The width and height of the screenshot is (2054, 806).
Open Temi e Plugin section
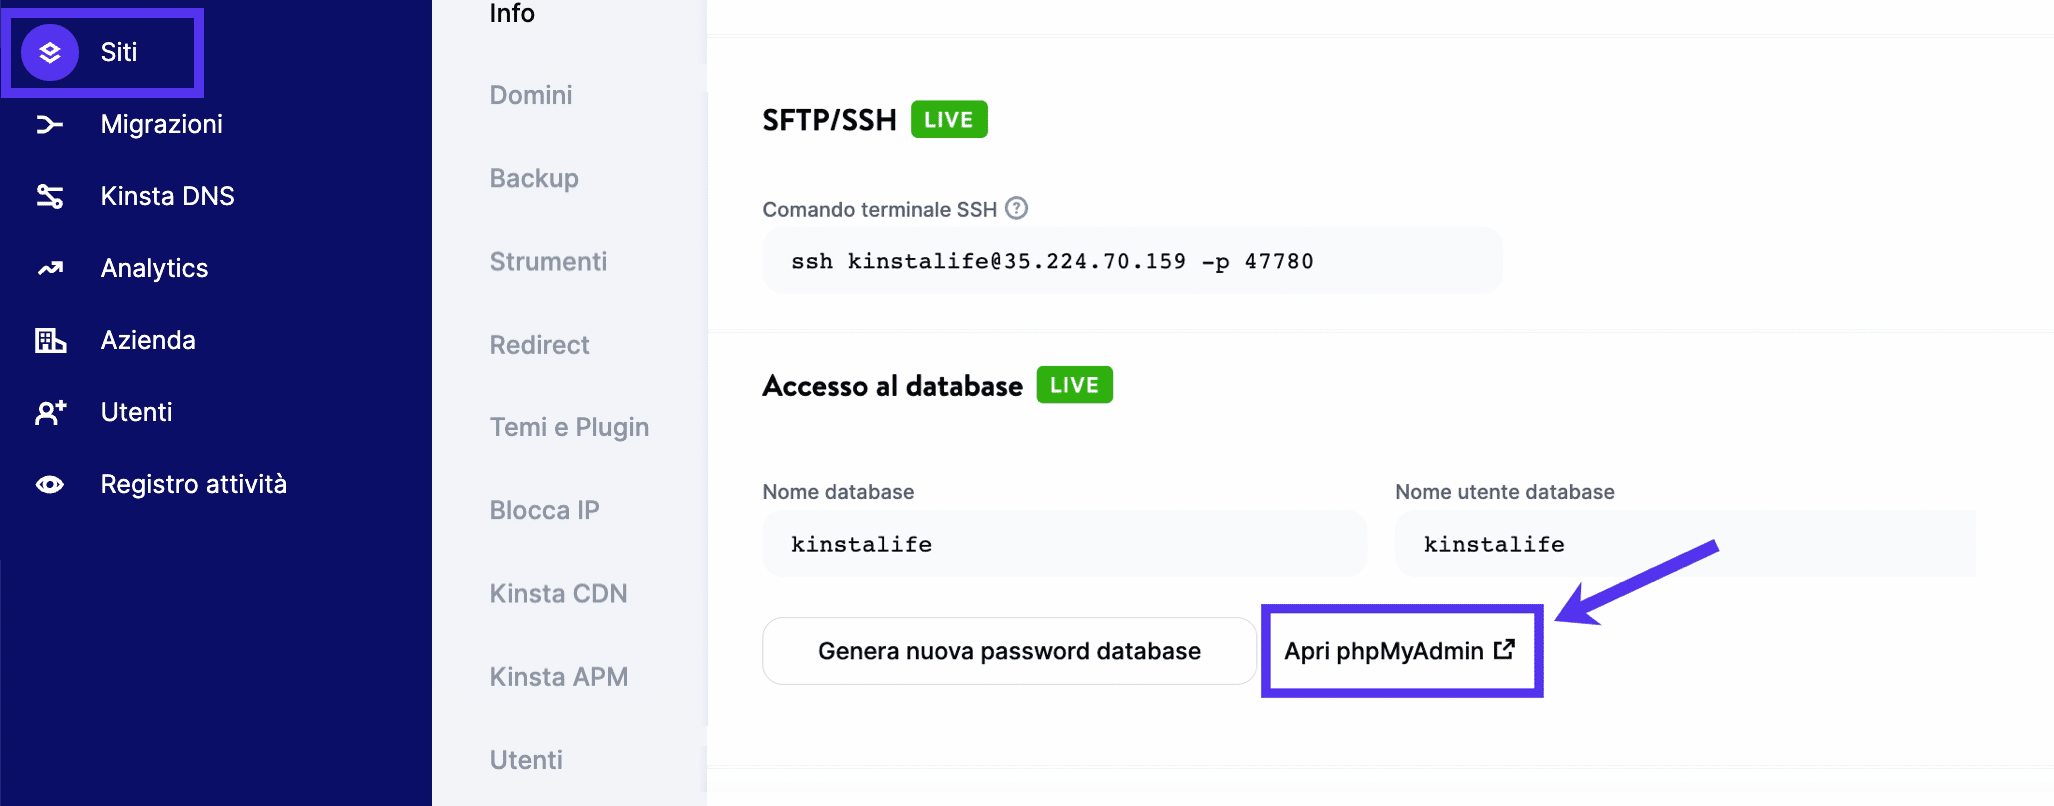[x=569, y=427]
